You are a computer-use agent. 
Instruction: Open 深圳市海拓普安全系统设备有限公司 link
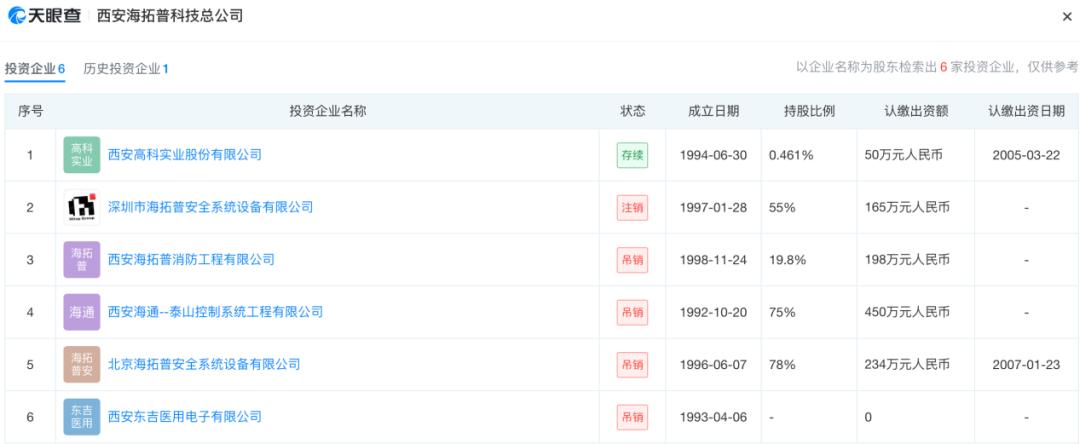(210, 207)
